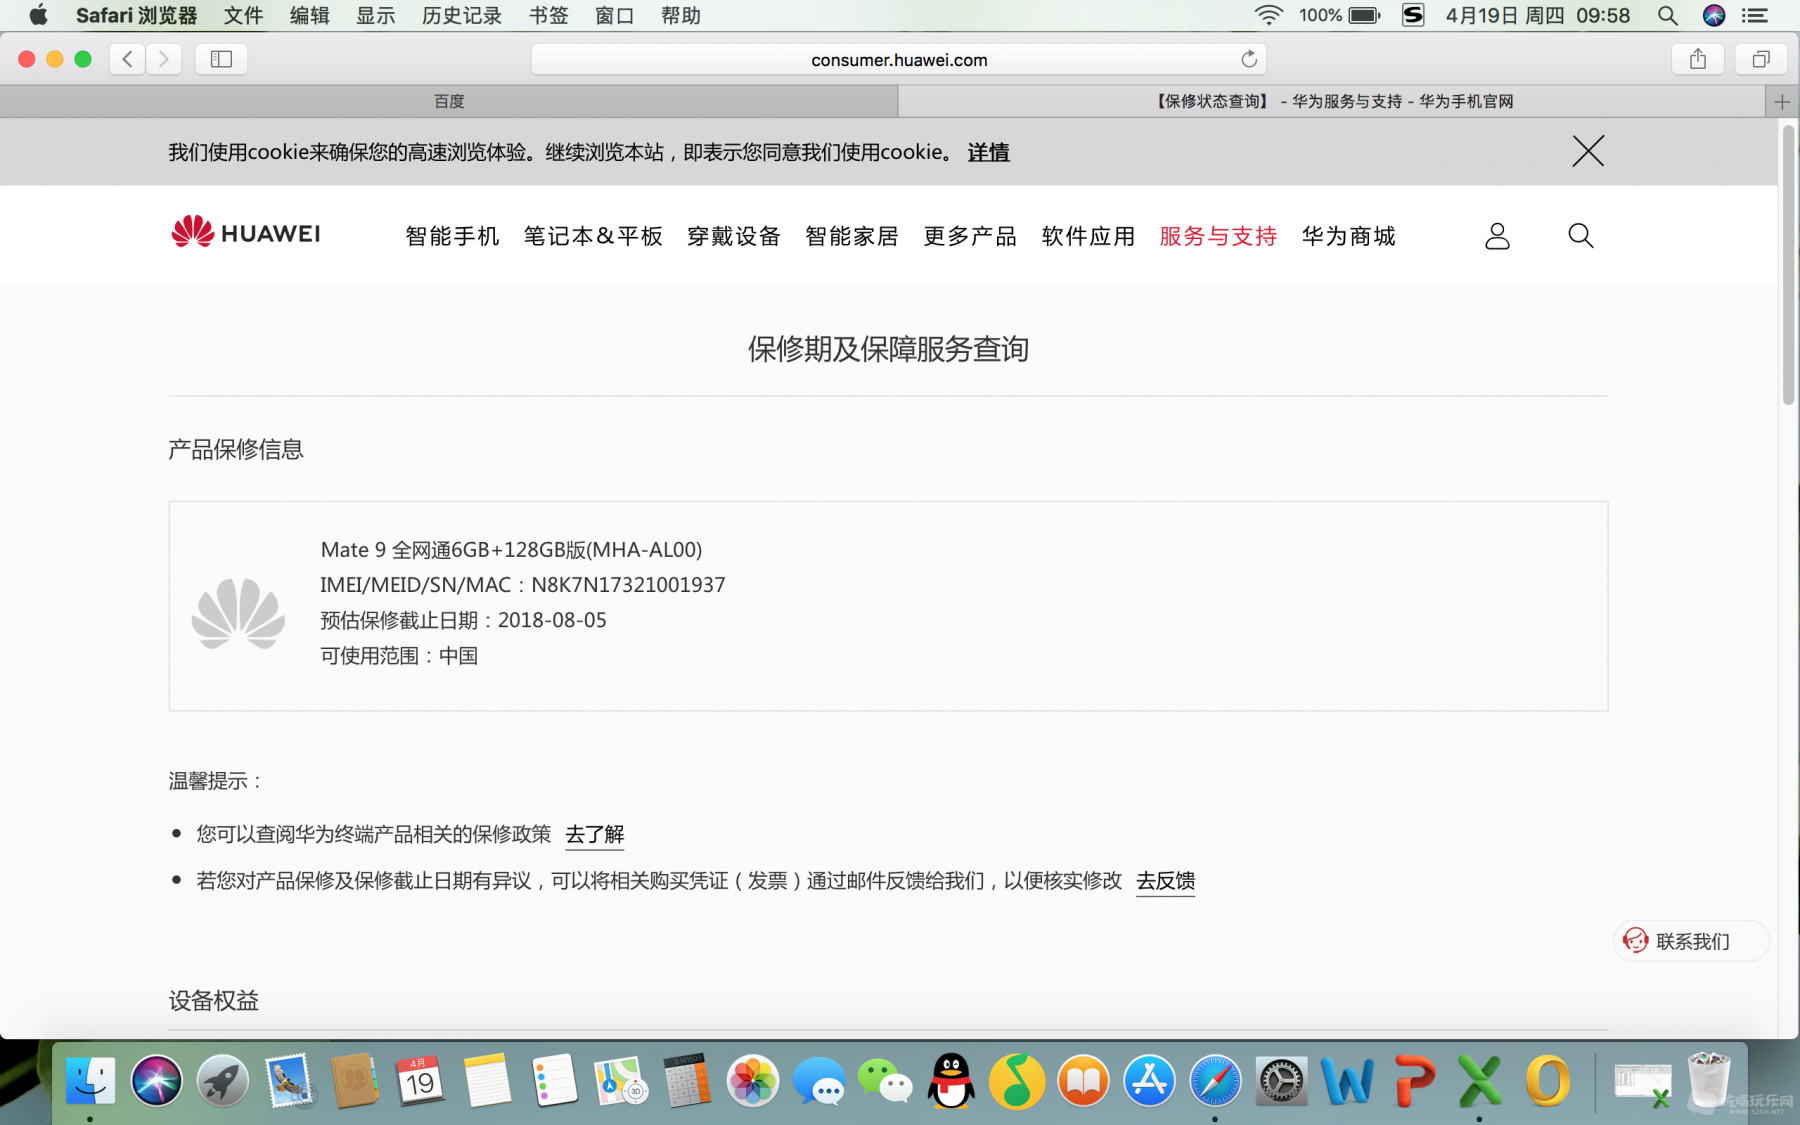
Task: Open Trash in the Dock
Action: (x=1709, y=1080)
